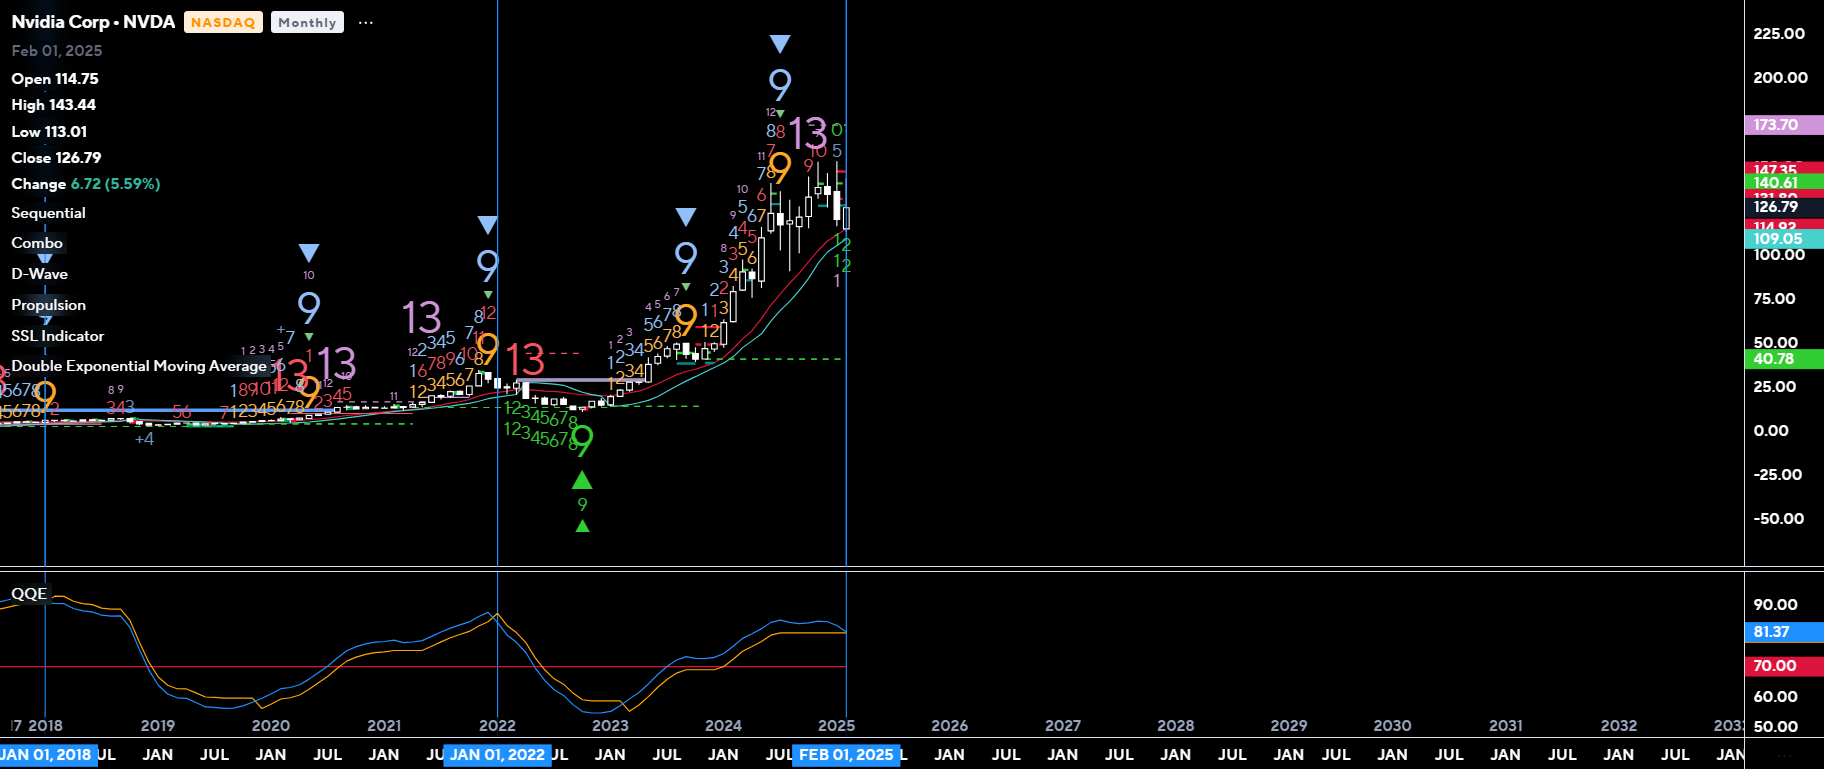Select the Combo indicator label
The image size is (1824, 769).
click(x=37, y=243)
